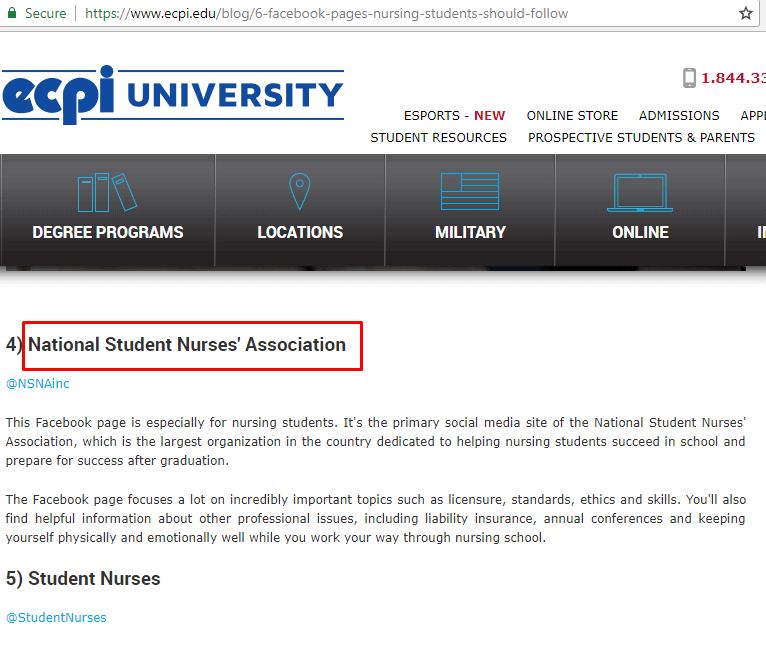The height and width of the screenshot is (648, 766).
Task: Go to ONLINE STORE
Action: [572, 116]
